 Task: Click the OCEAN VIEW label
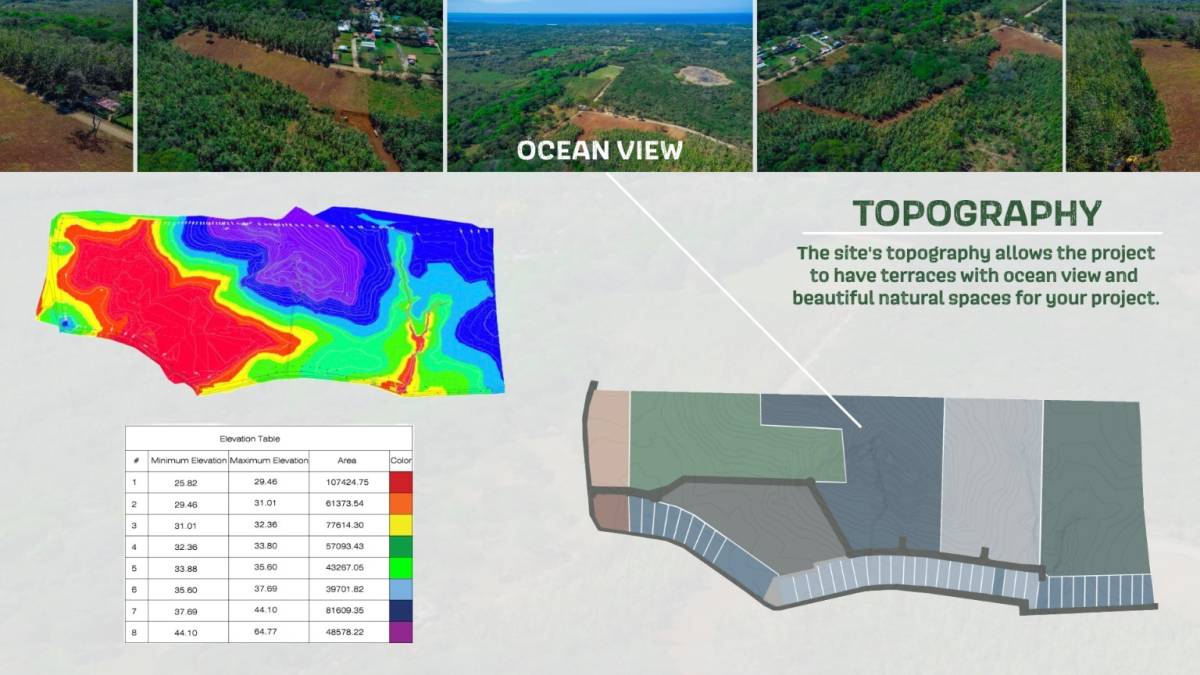click(599, 151)
